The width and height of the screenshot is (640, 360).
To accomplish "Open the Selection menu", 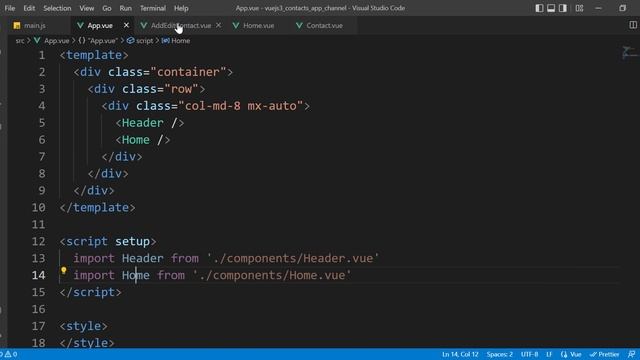I will pos(57,8).
